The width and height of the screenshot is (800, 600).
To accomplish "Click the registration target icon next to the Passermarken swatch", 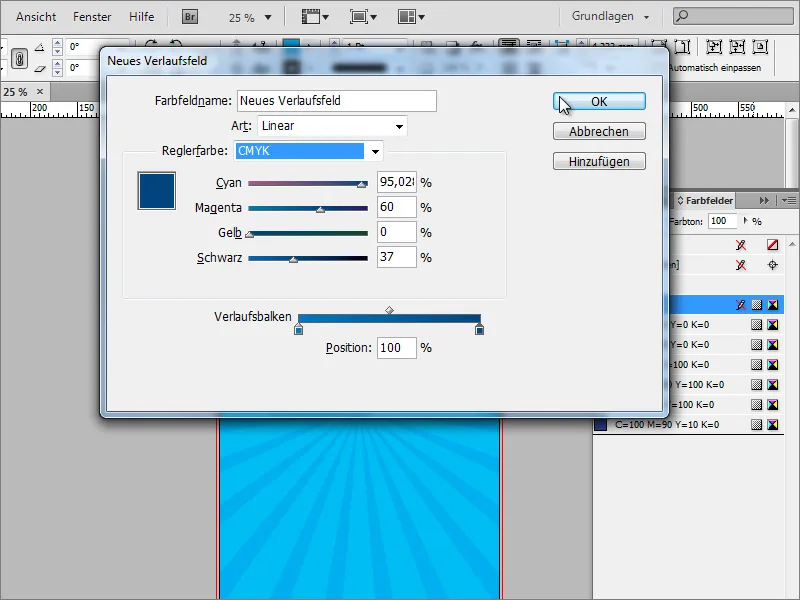I will tap(774, 264).
